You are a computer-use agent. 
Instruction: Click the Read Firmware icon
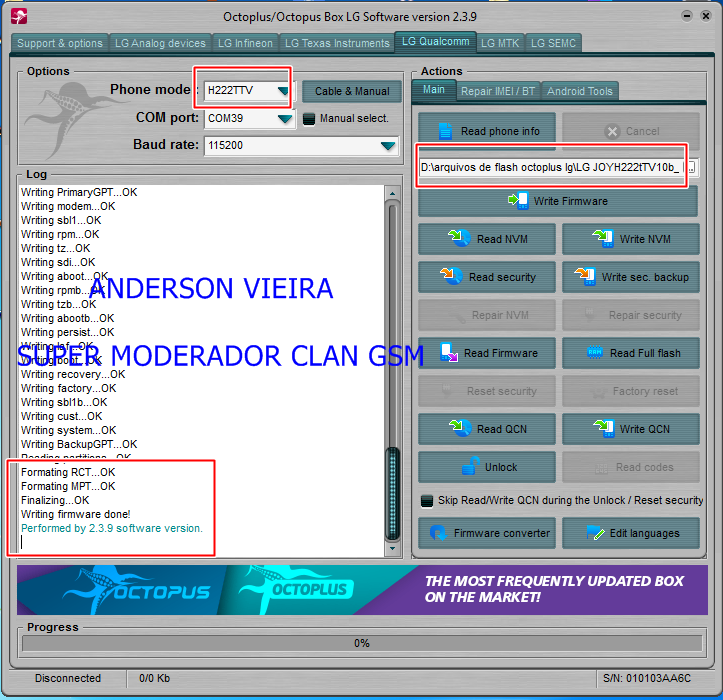pos(448,352)
